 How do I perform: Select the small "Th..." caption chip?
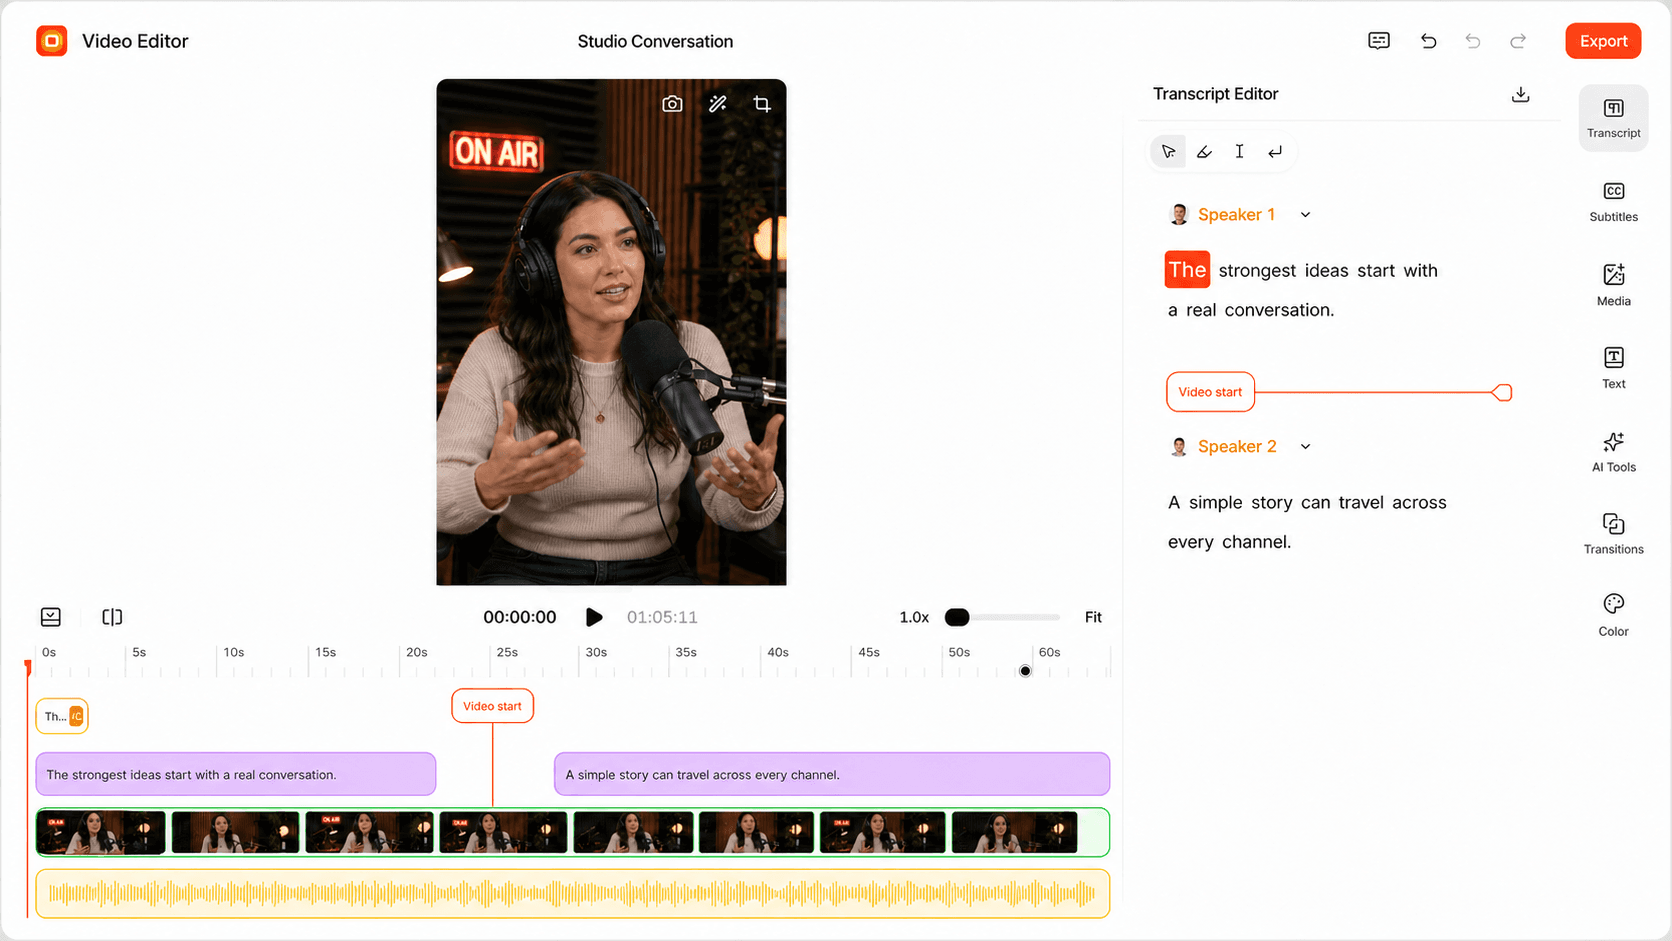[62, 716]
